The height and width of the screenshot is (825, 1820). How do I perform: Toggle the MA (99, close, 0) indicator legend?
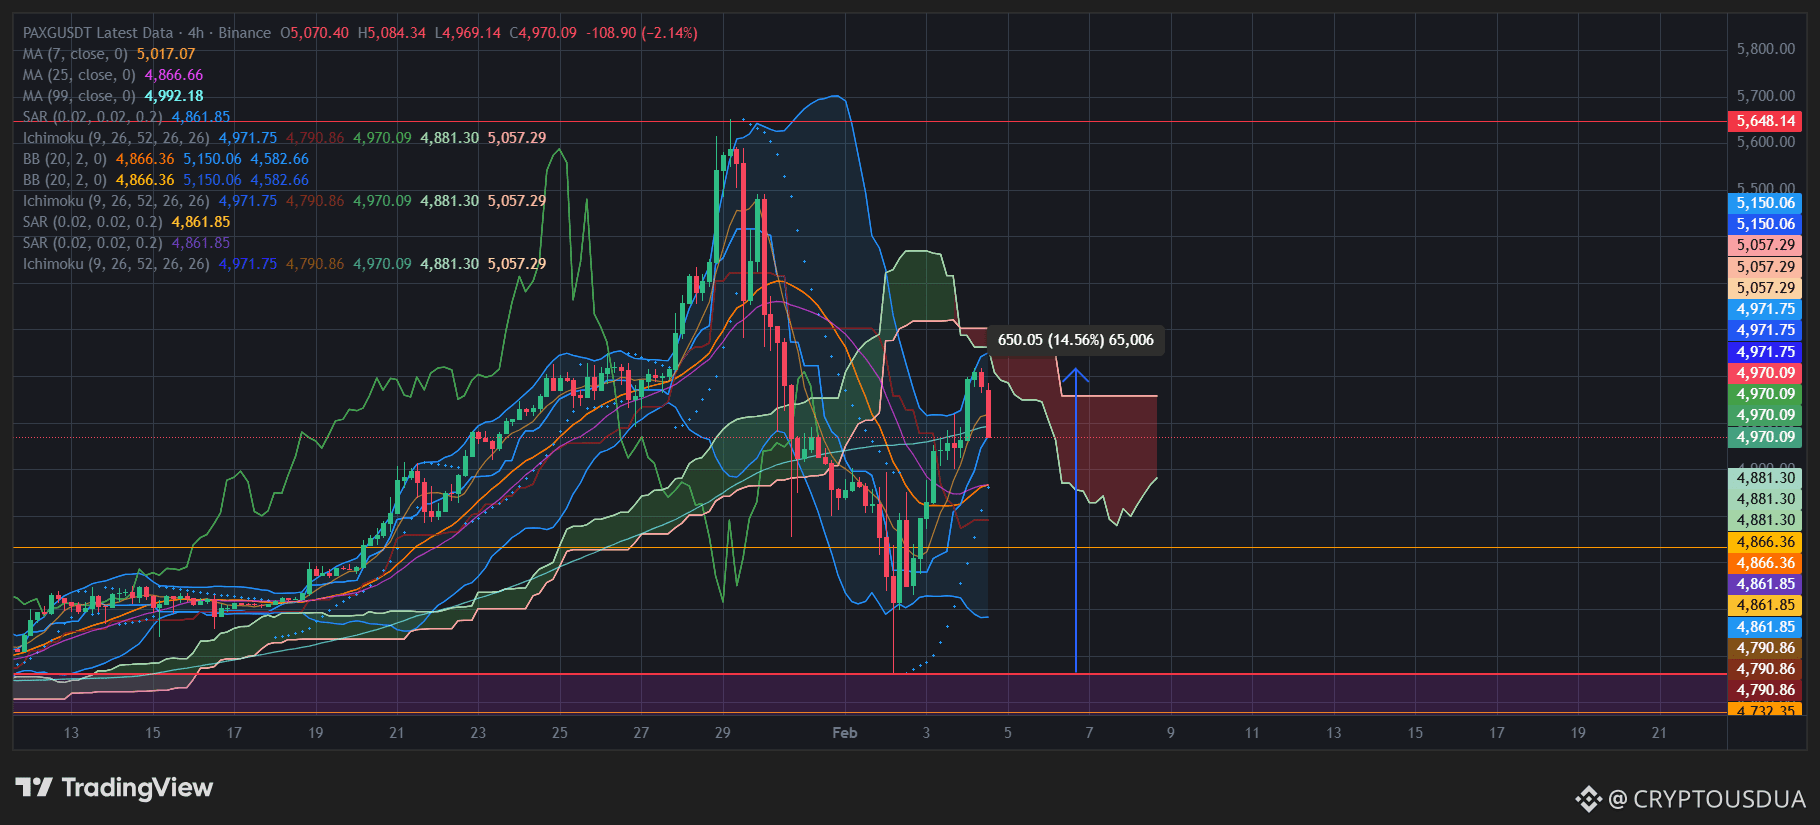(79, 96)
